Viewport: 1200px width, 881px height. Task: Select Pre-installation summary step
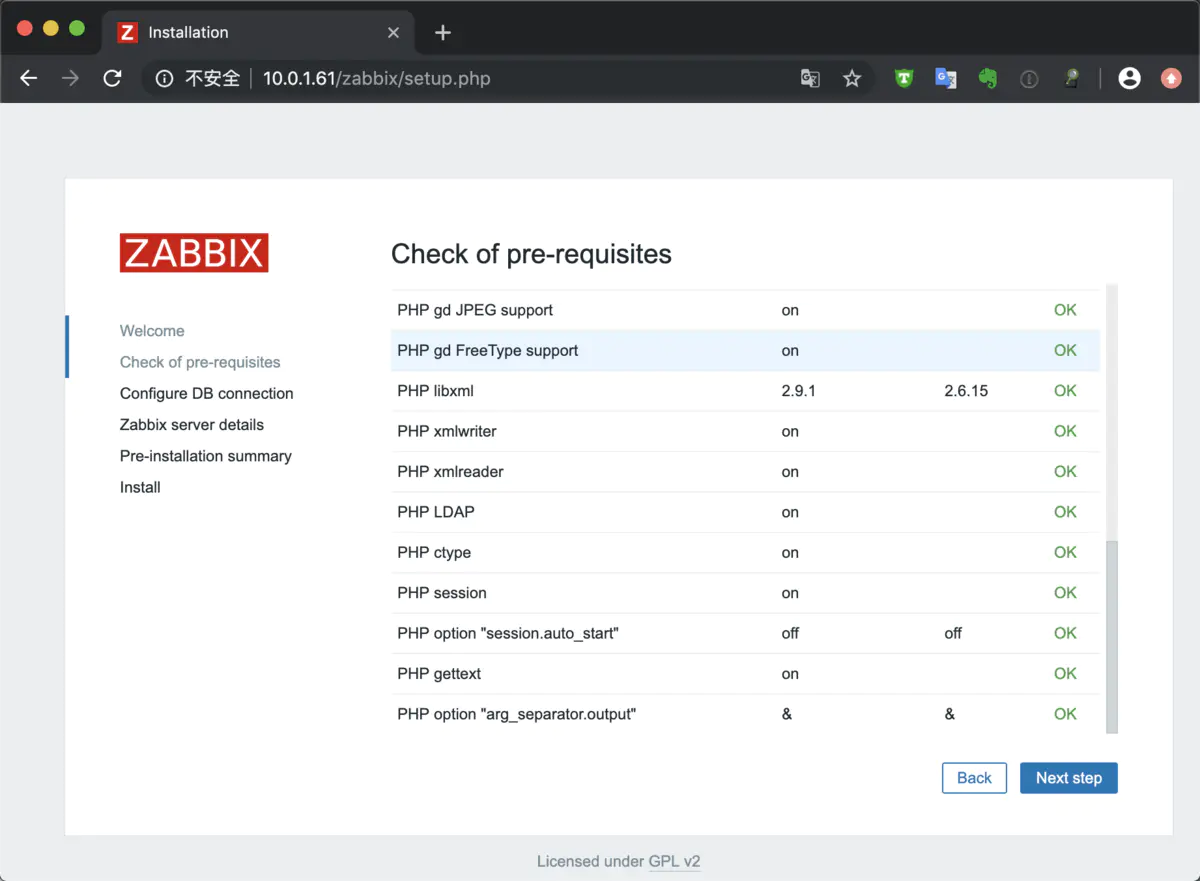(x=206, y=456)
